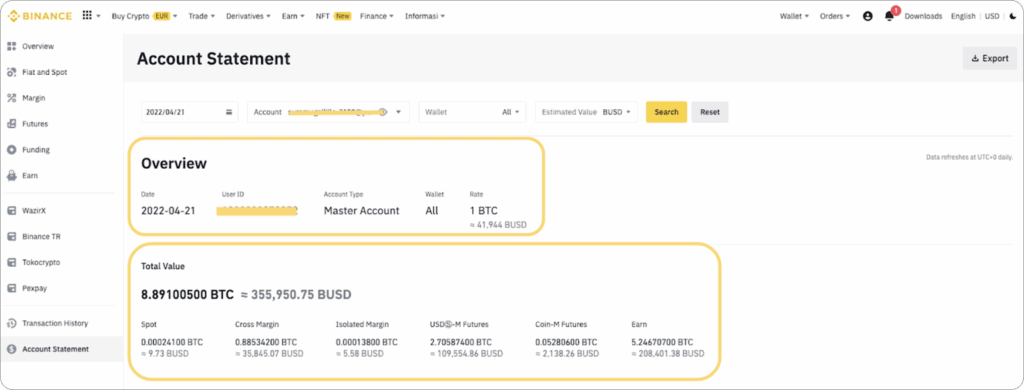The height and width of the screenshot is (390, 1024).
Task: Go to Overview in the sidebar
Action: tap(38, 46)
